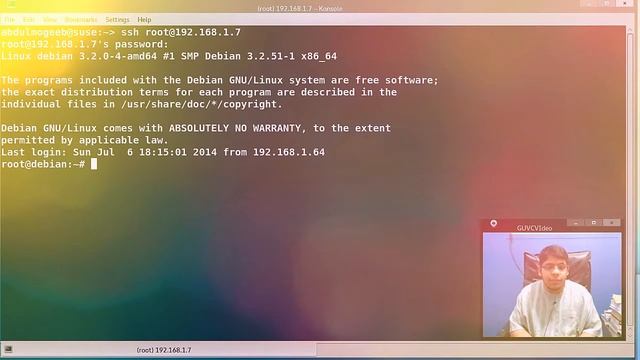The width and height of the screenshot is (640, 360).
Task: Click the "root@192.168.1.7's password:" line
Action: [84, 44]
